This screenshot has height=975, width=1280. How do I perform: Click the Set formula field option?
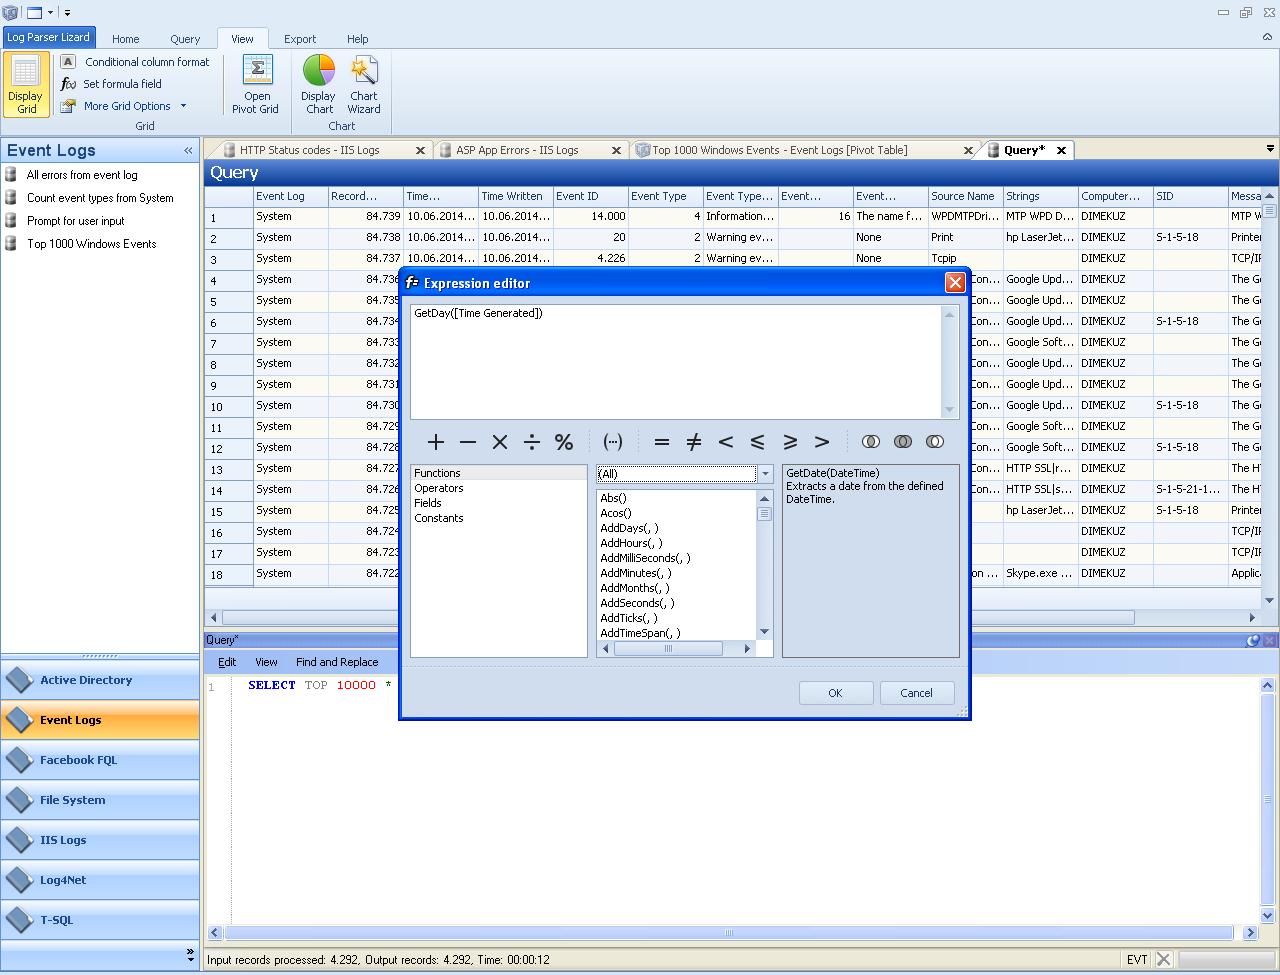coord(121,84)
